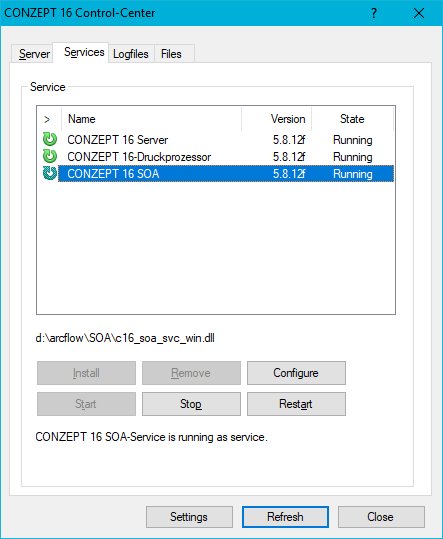Restart the selected SOA service
Screen dimensions: 443x539
pos(296,404)
